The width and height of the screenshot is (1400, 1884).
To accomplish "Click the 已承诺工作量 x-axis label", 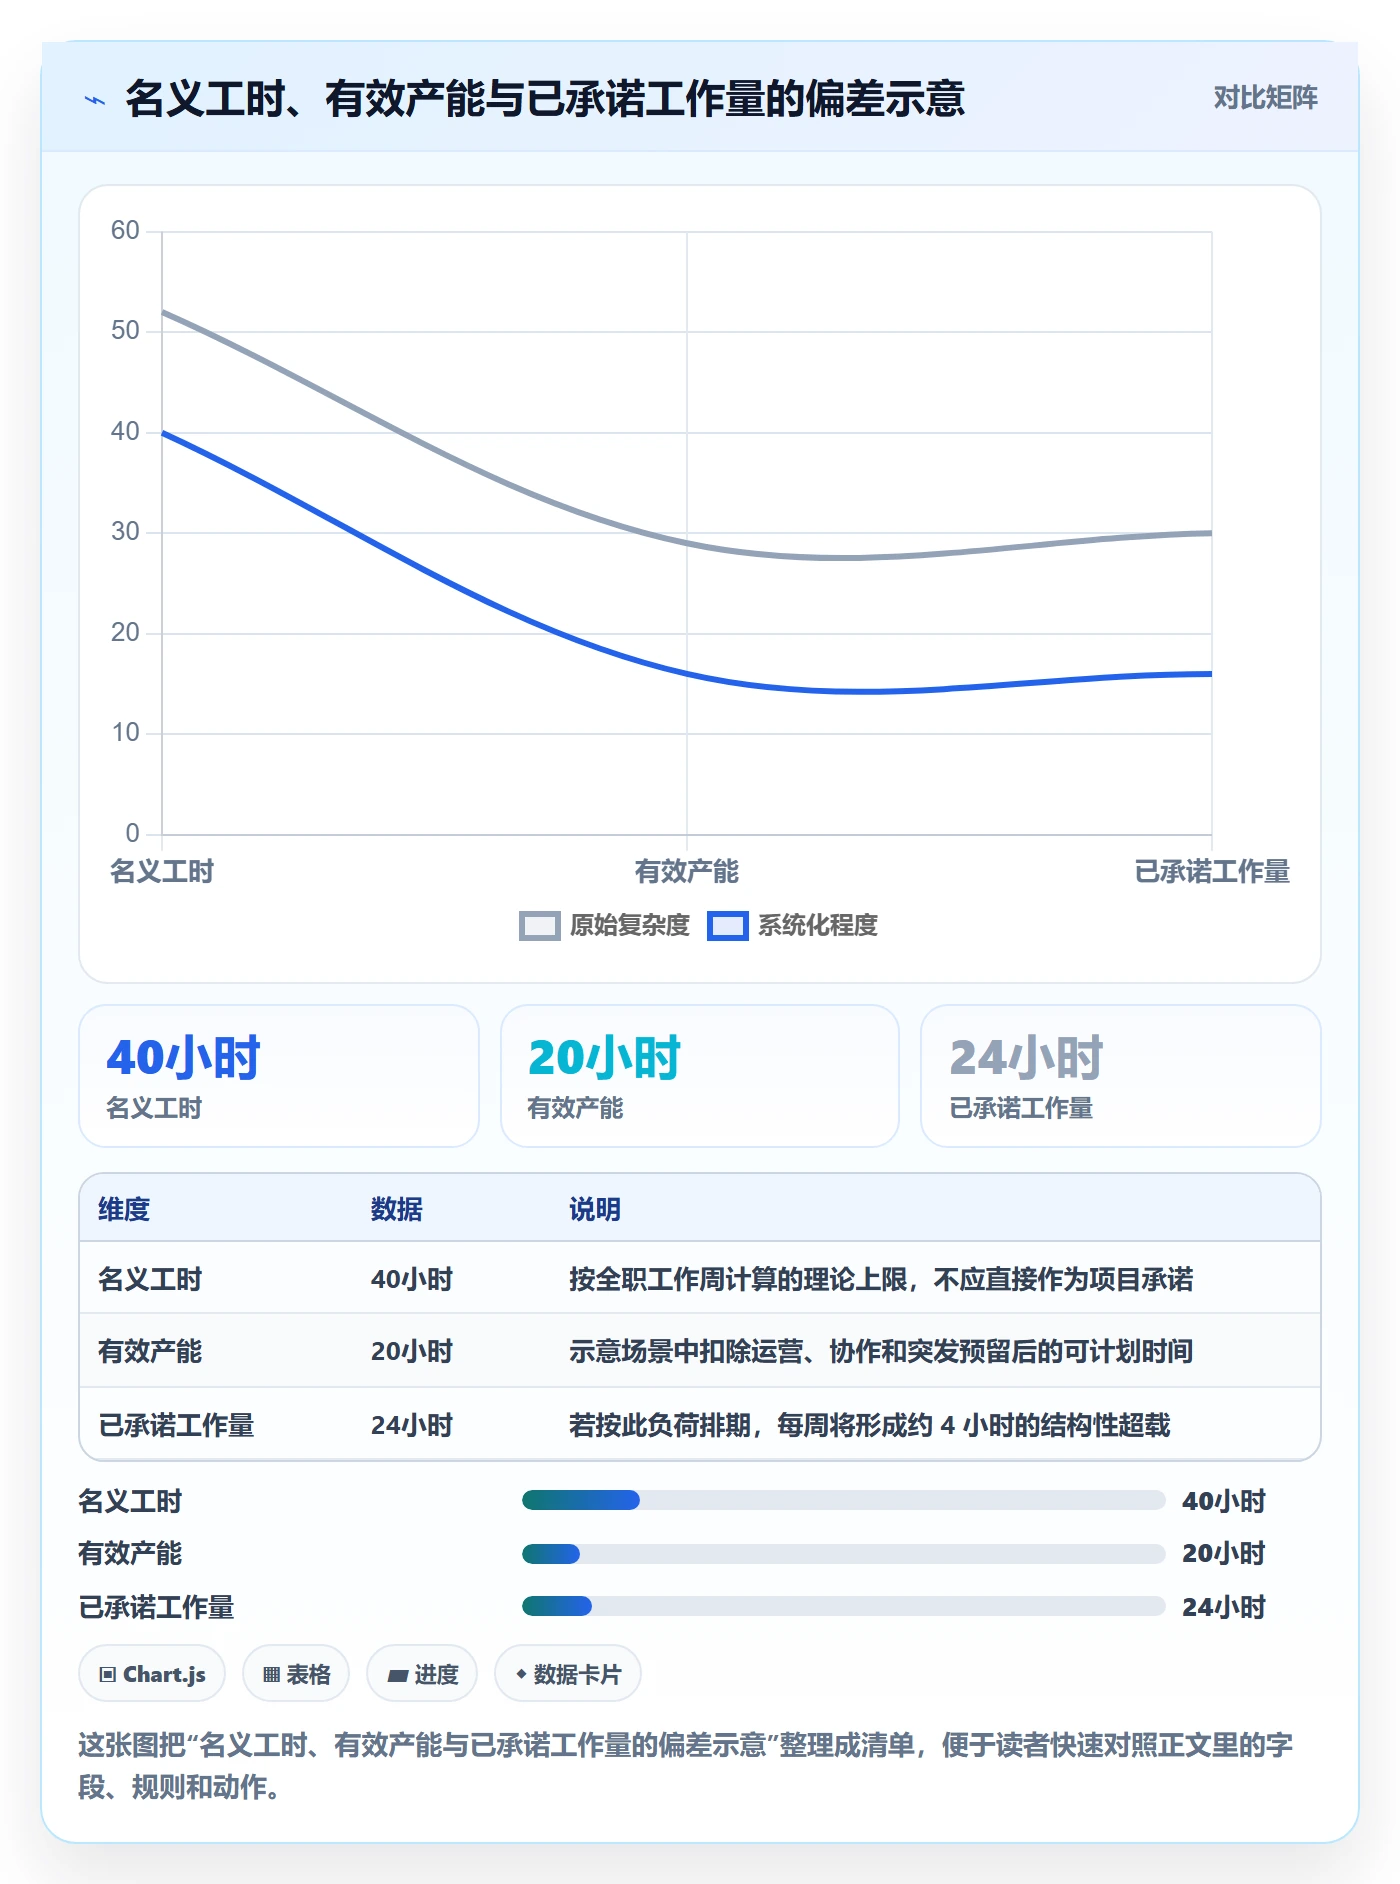I will coord(1212,871).
